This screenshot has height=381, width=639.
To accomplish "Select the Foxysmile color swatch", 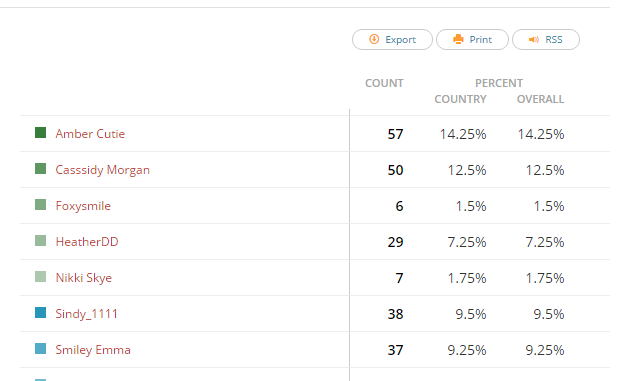I will click(x=40, y=204).
